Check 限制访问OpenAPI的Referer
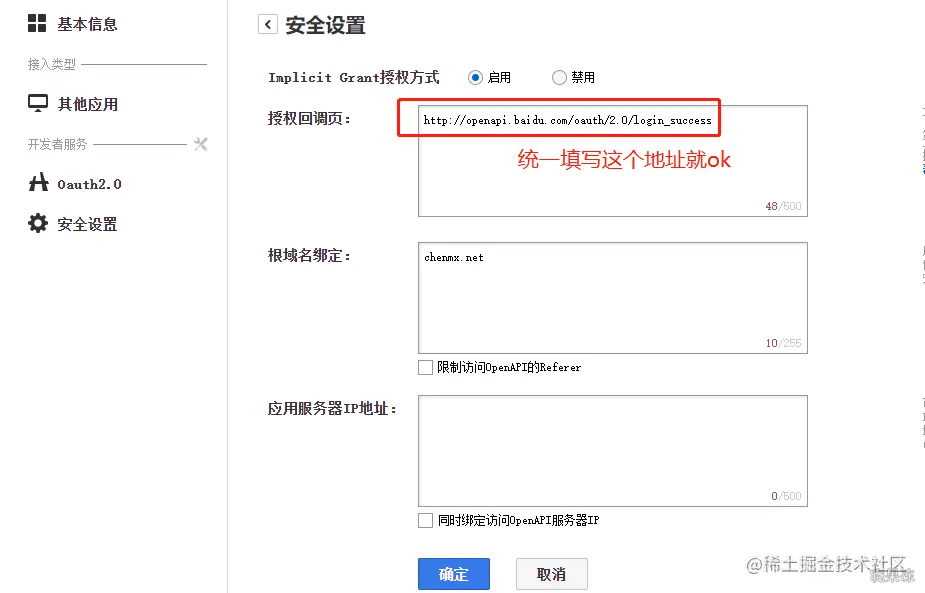925x593 pixels. (425, 368)
